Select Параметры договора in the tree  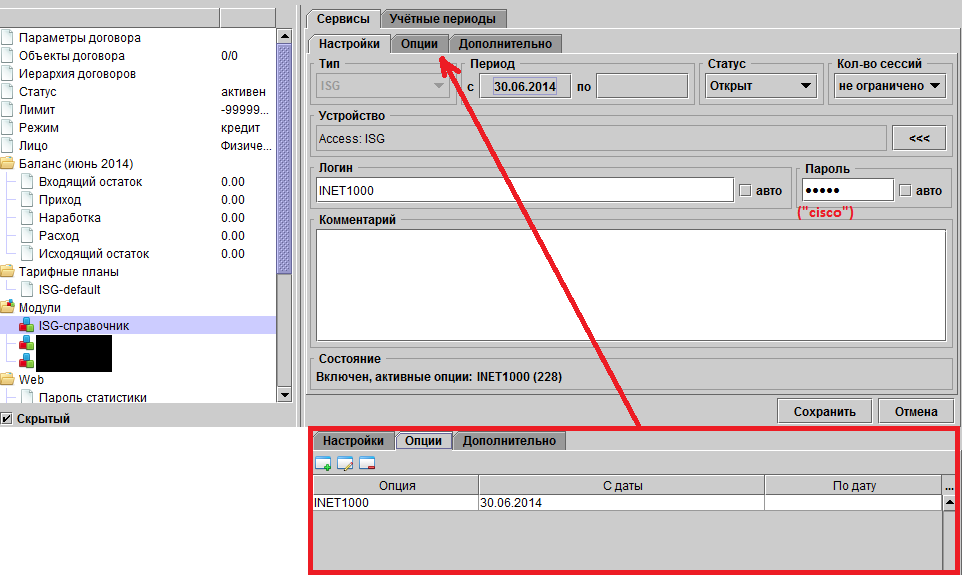80,37
